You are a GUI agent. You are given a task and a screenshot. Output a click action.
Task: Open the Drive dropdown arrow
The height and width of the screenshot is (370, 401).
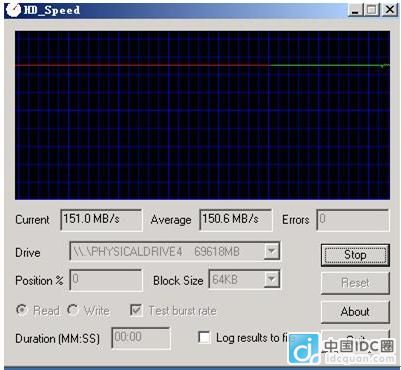click(272, 251)
